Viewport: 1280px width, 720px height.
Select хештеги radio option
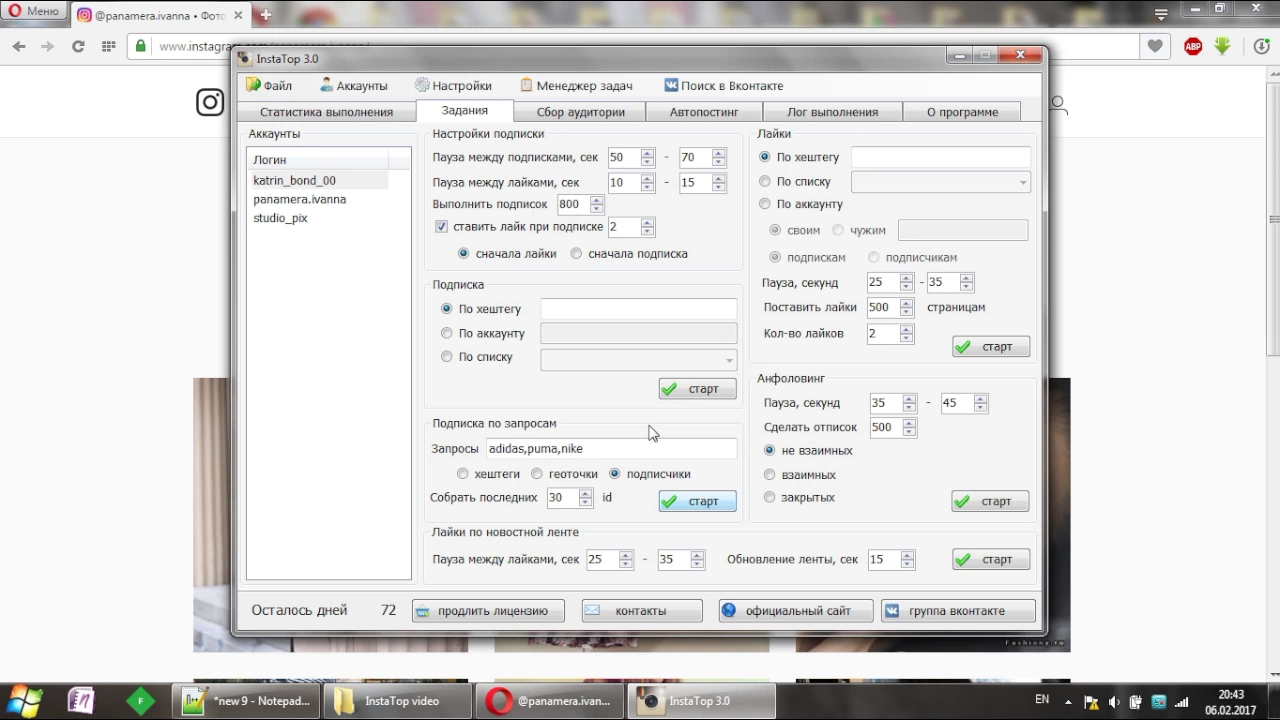(462, 474)
